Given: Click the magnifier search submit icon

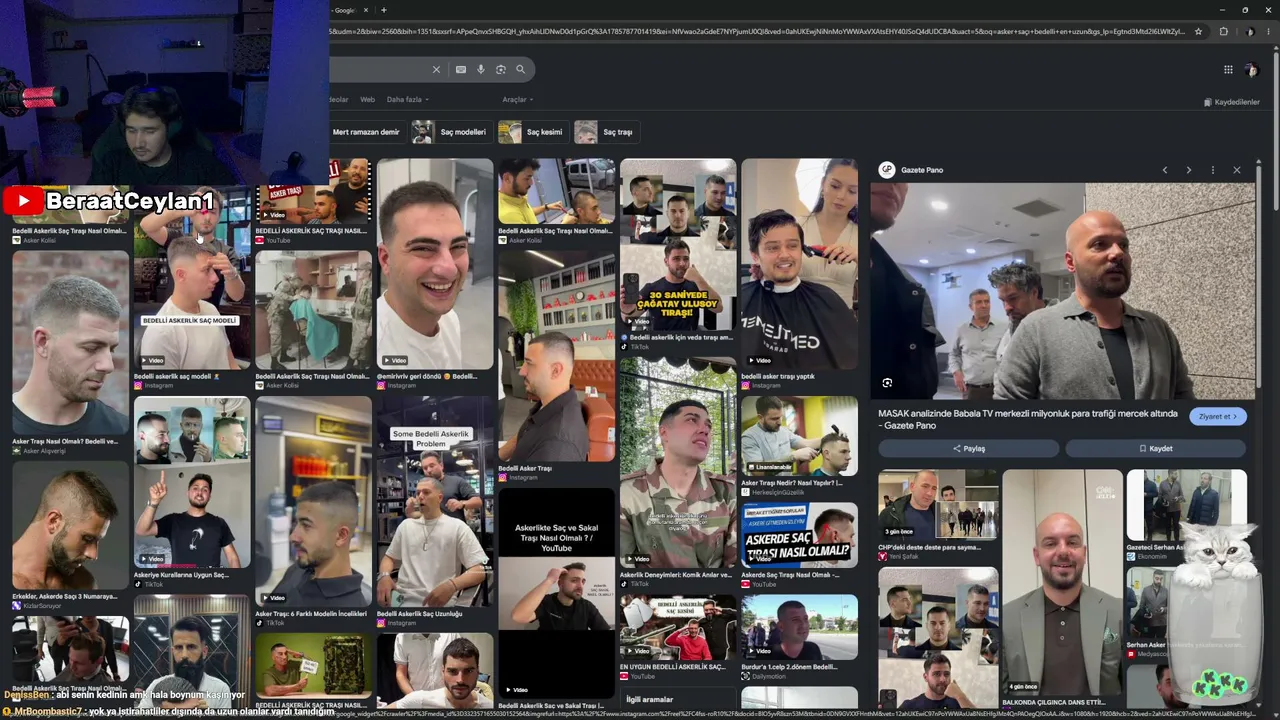Looking at the screenshot, I should coord(520,69).
